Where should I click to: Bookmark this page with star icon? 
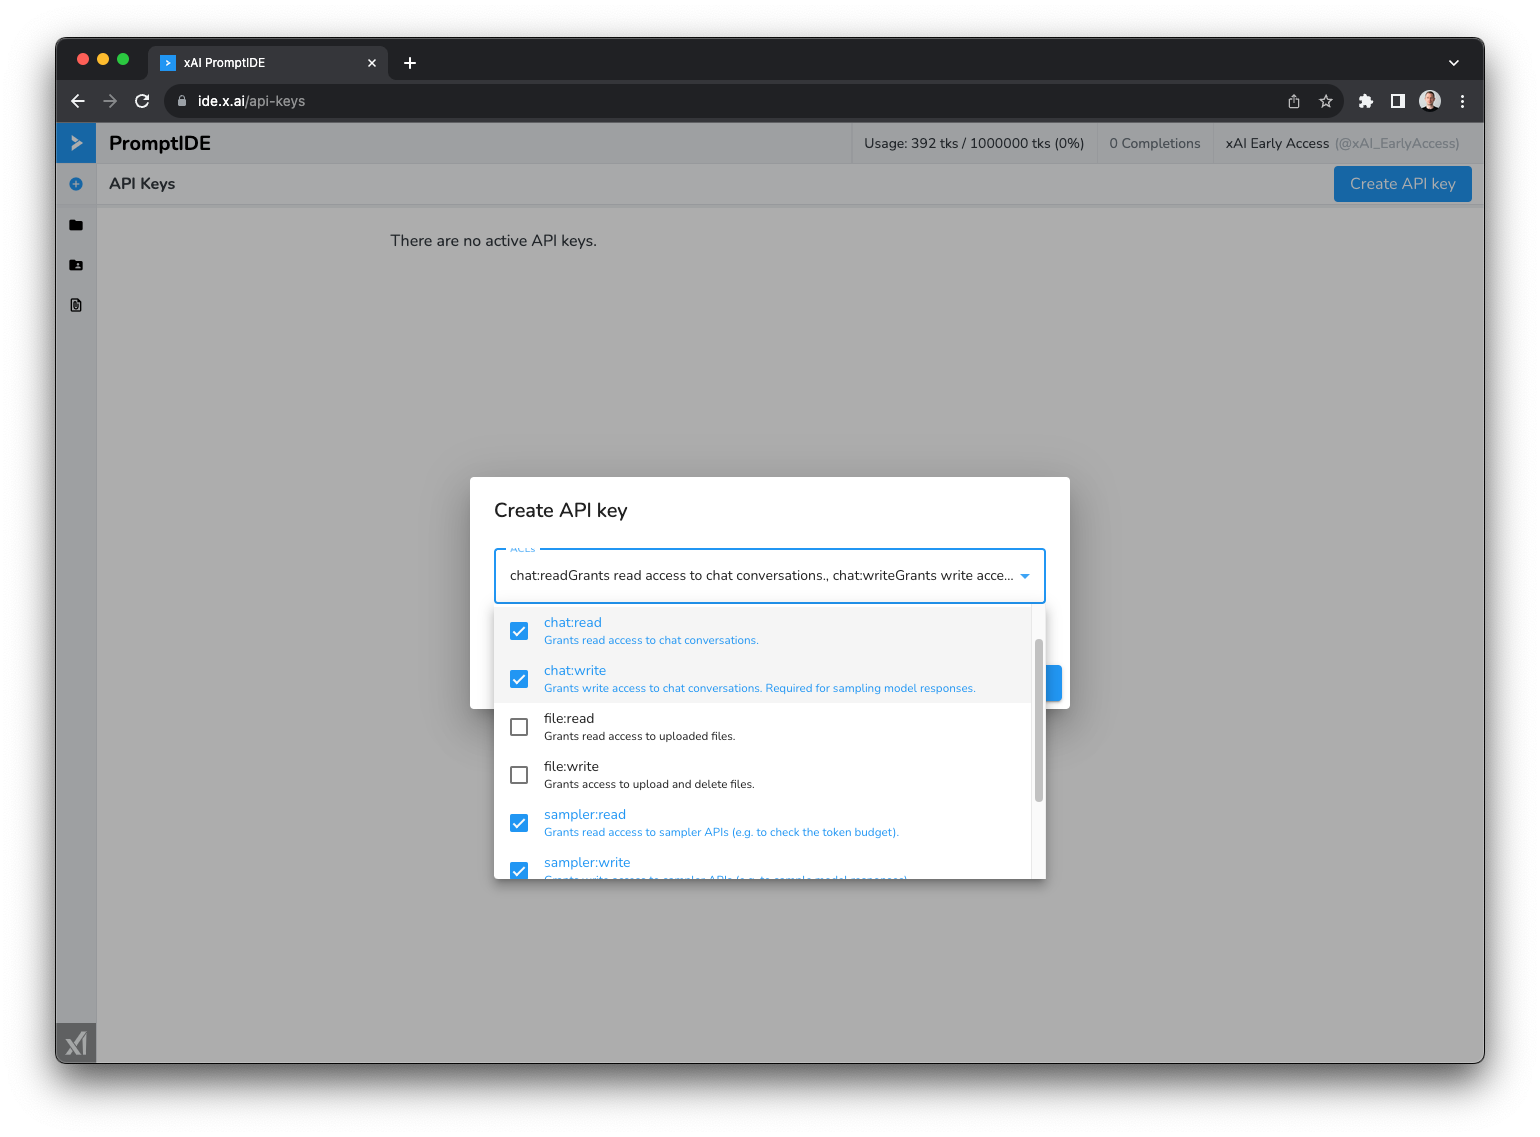coord(1326,101)
